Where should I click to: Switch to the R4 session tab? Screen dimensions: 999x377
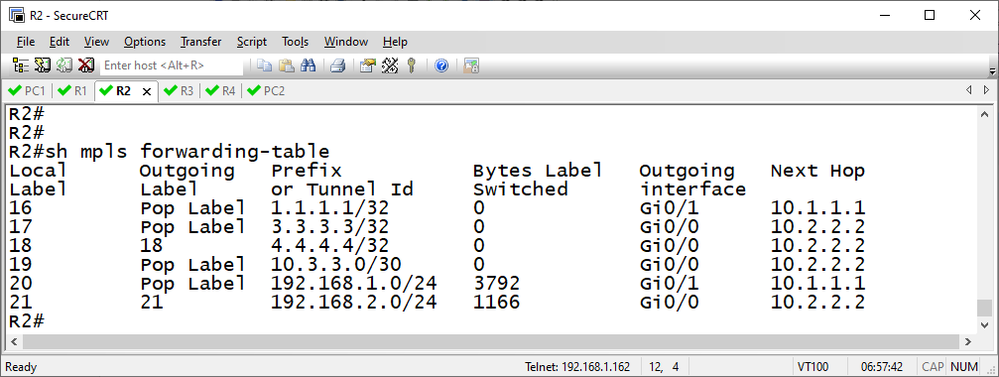(x=220, y=91)
